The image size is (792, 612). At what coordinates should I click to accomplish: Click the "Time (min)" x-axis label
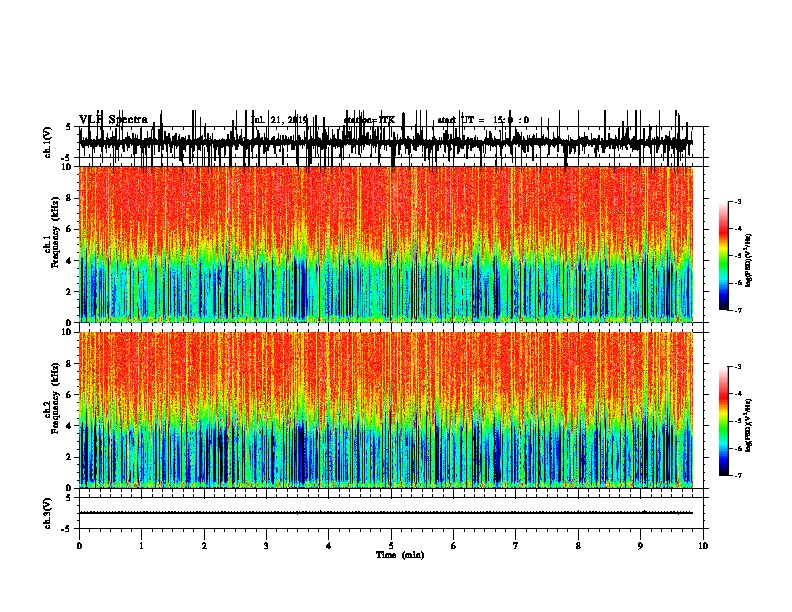400,555
